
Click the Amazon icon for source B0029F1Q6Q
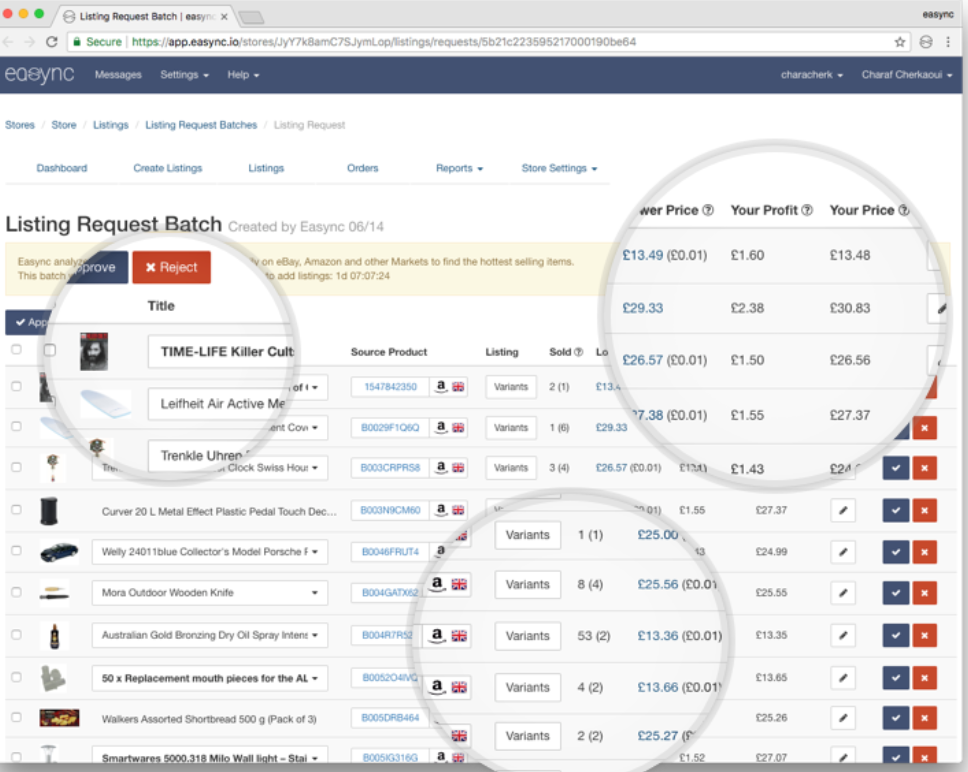pyautogui.click(x=440, y=427)
